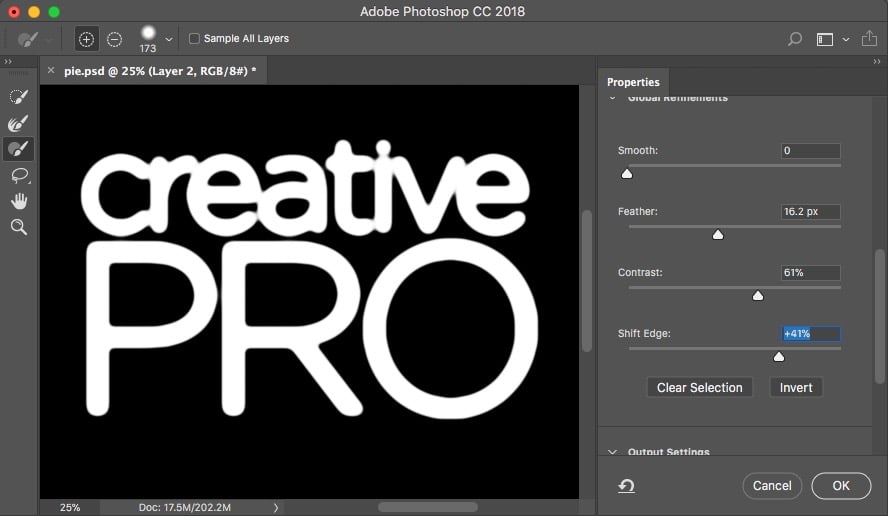Screen dimensions: 888x516
Task: Open the brush size picker dropdown
Action: [x=168, y=39]
